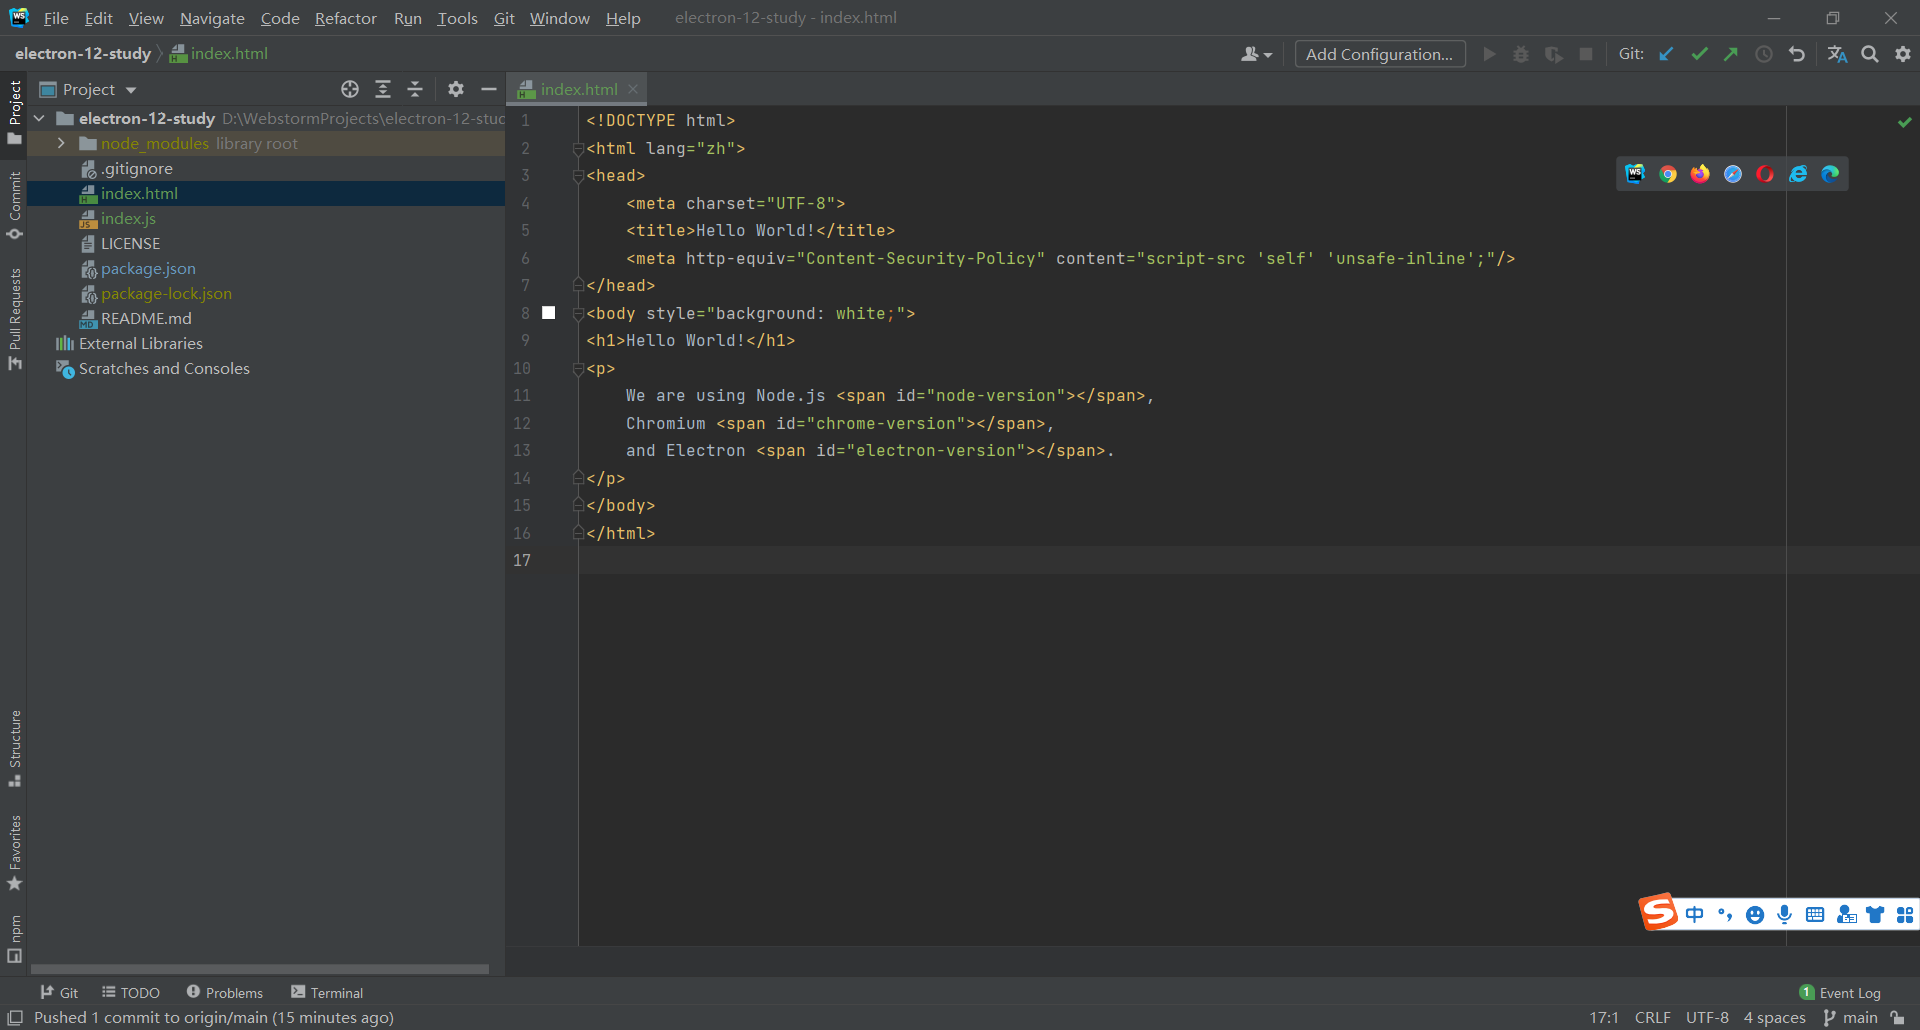The width and height of the screenshot is (1920, 1030).
Task: Open in Firefox browser icon
Action: point(1700,174)
